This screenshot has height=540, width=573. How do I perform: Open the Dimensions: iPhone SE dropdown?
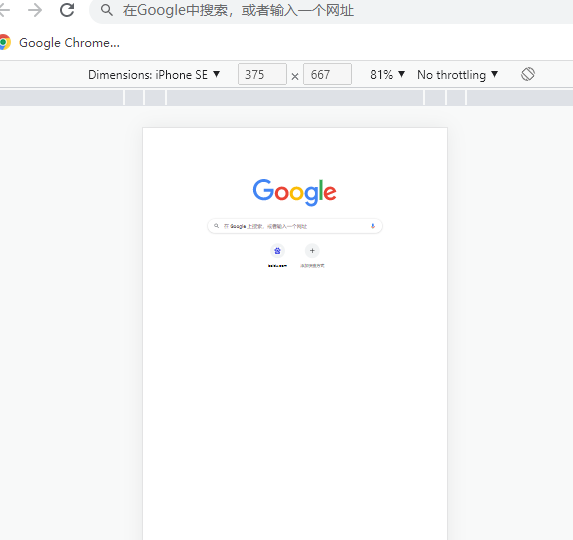[x=154, y=75]
